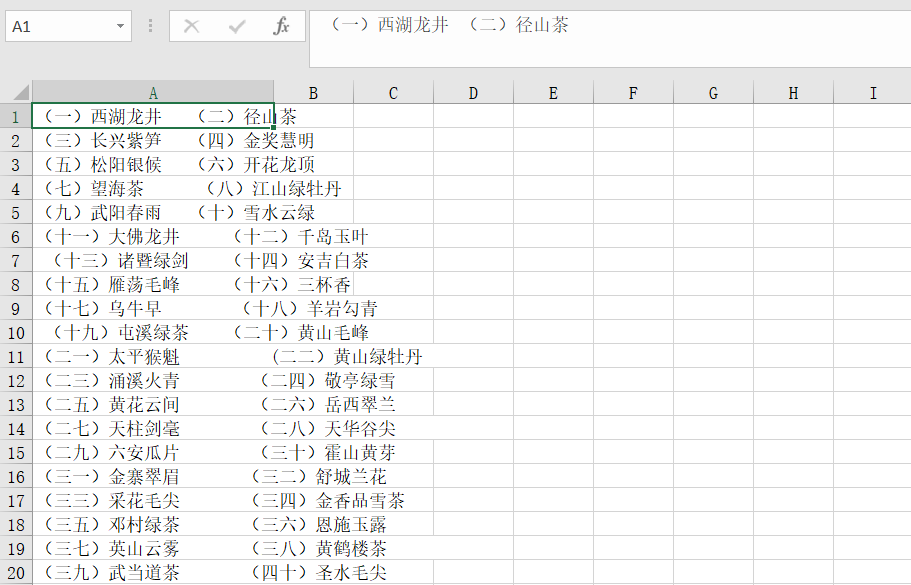Click the Cancel (X) icon beside formula bar
The height and width of the screenshot is (585, 911).
[190, 26]
